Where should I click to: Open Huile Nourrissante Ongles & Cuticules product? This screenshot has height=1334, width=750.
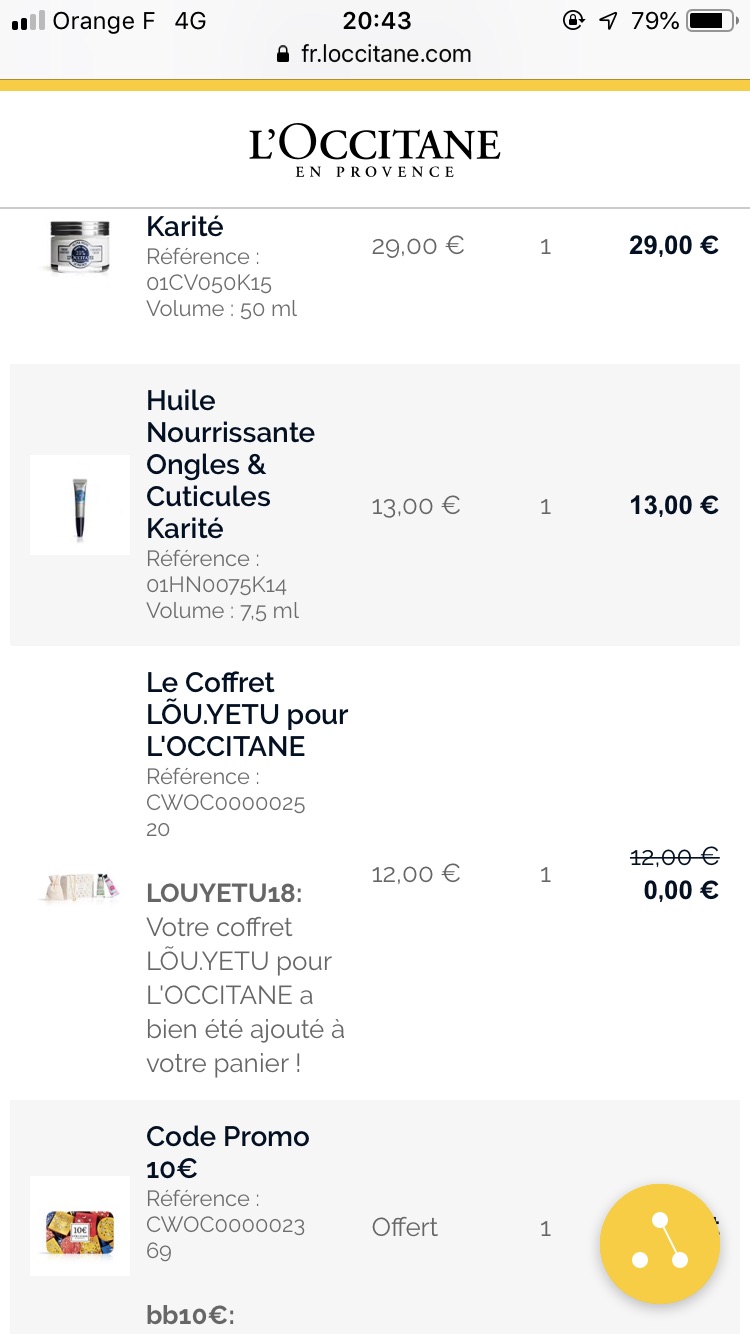coord(231,464)
